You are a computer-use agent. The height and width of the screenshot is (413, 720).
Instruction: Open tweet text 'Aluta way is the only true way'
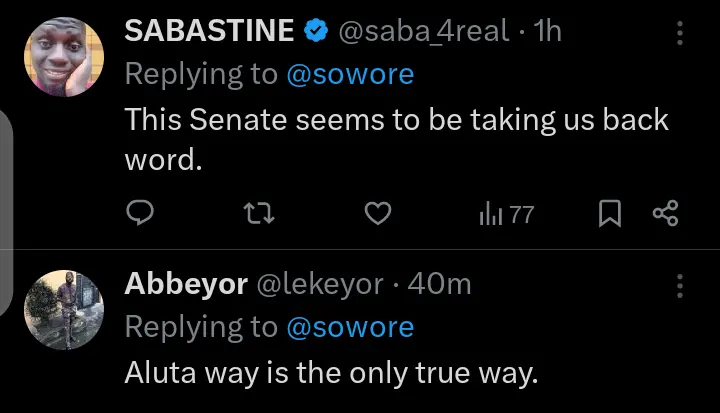pyautogui.click(x=331, y=373)
